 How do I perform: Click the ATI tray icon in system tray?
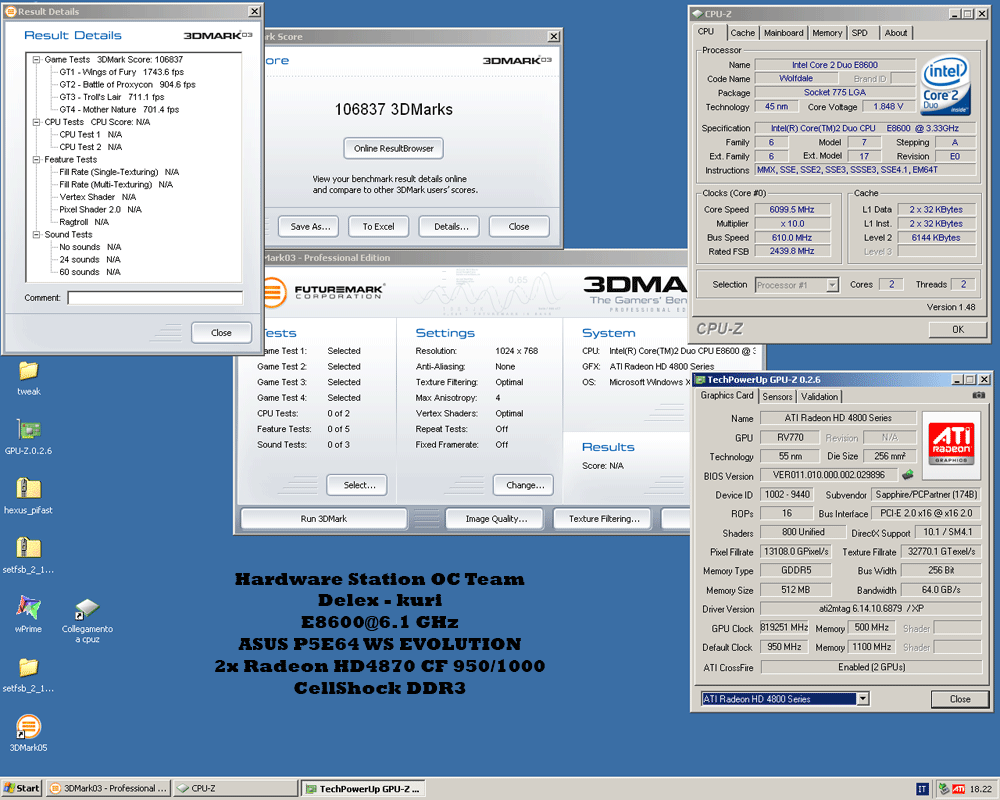click(x=959, y=789)
